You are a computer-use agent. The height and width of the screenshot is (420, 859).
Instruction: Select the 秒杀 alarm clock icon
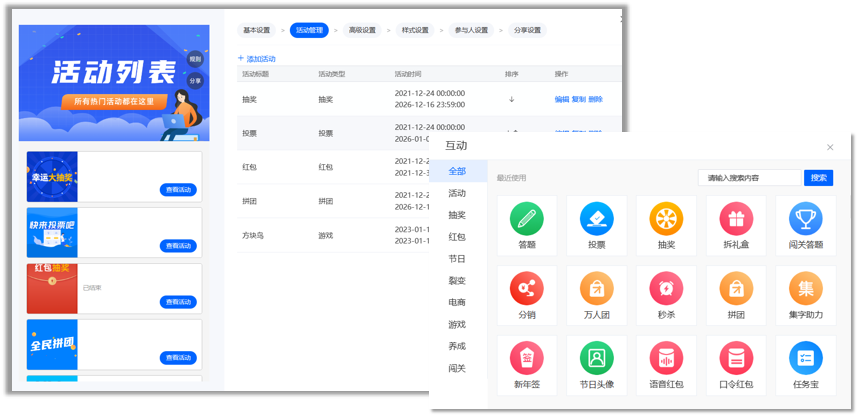[x=666, y=289]
